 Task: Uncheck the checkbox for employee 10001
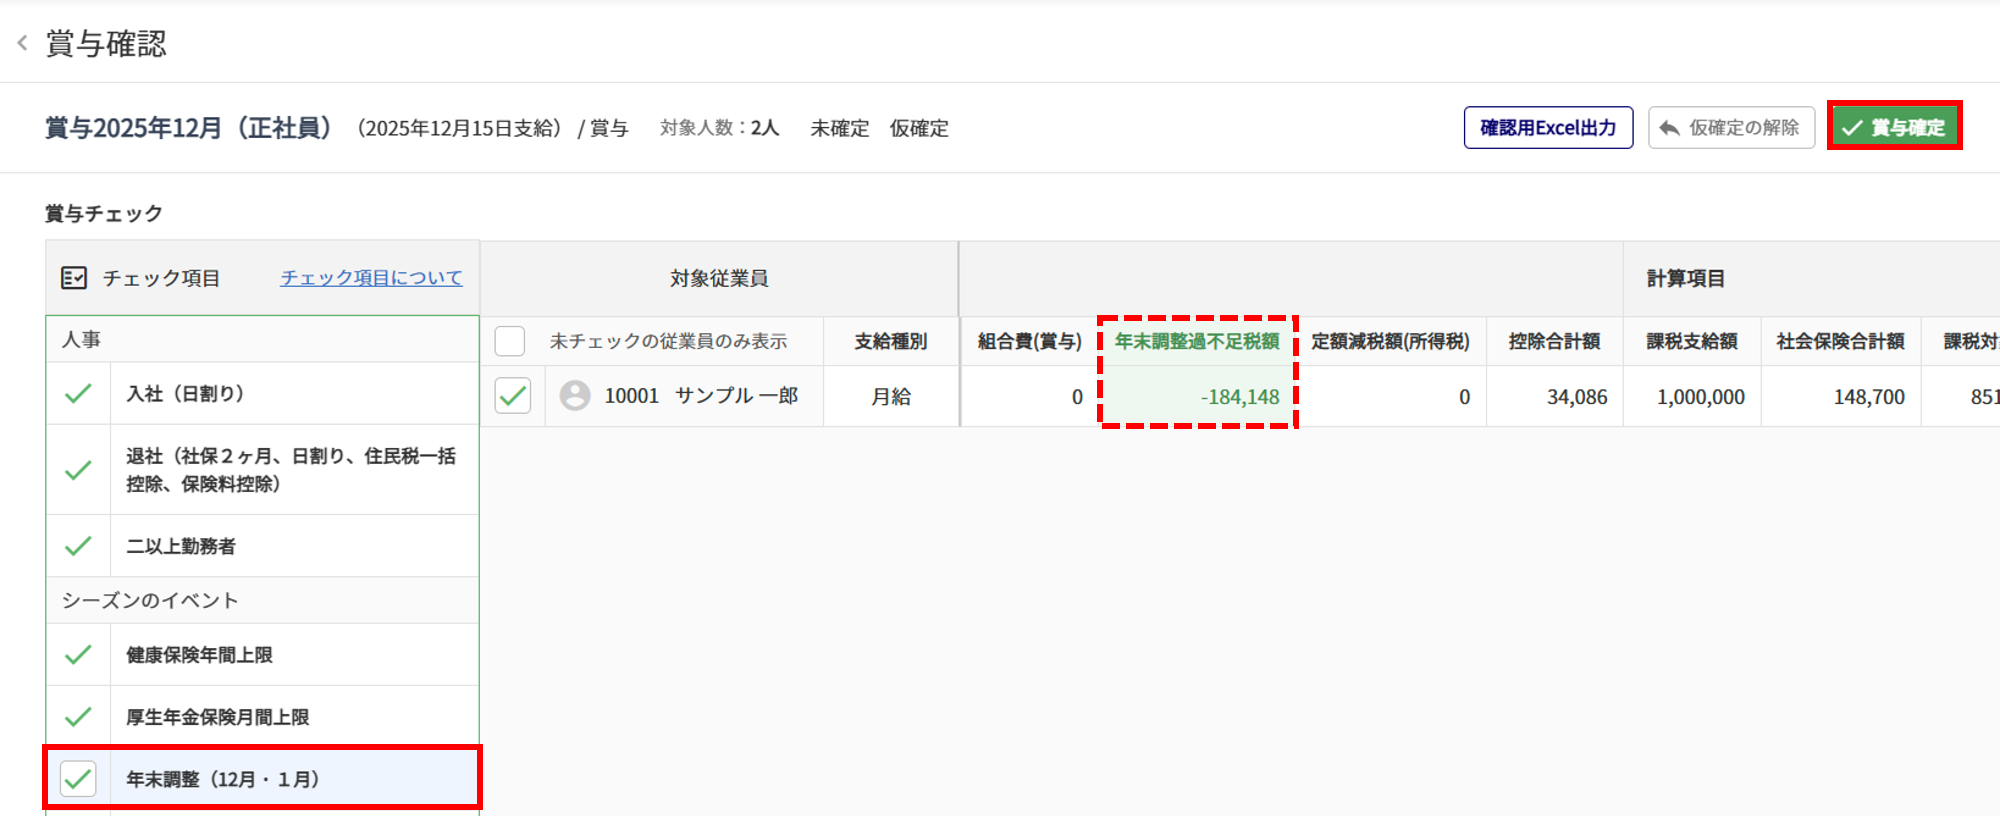[513, 396]
